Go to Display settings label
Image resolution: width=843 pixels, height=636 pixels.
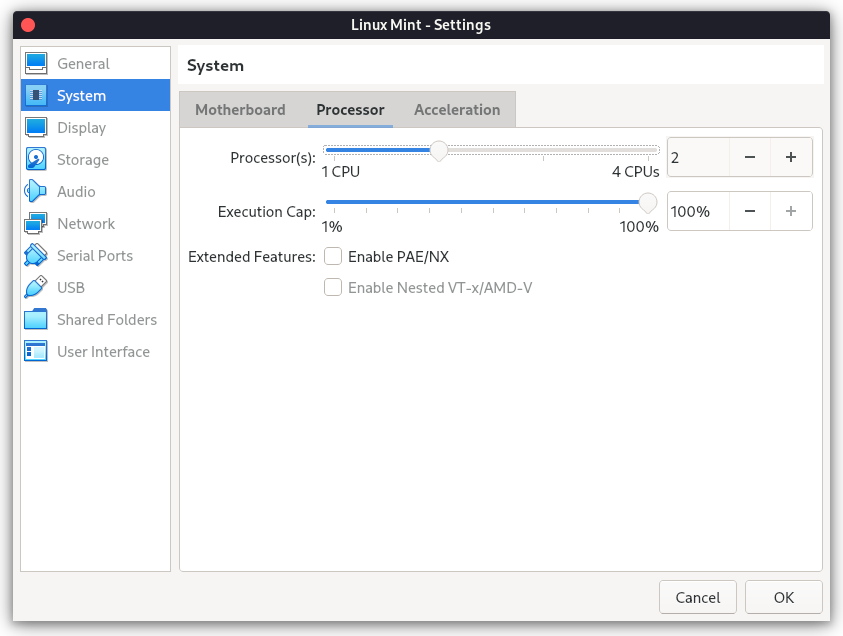click(x=82, y=128)
